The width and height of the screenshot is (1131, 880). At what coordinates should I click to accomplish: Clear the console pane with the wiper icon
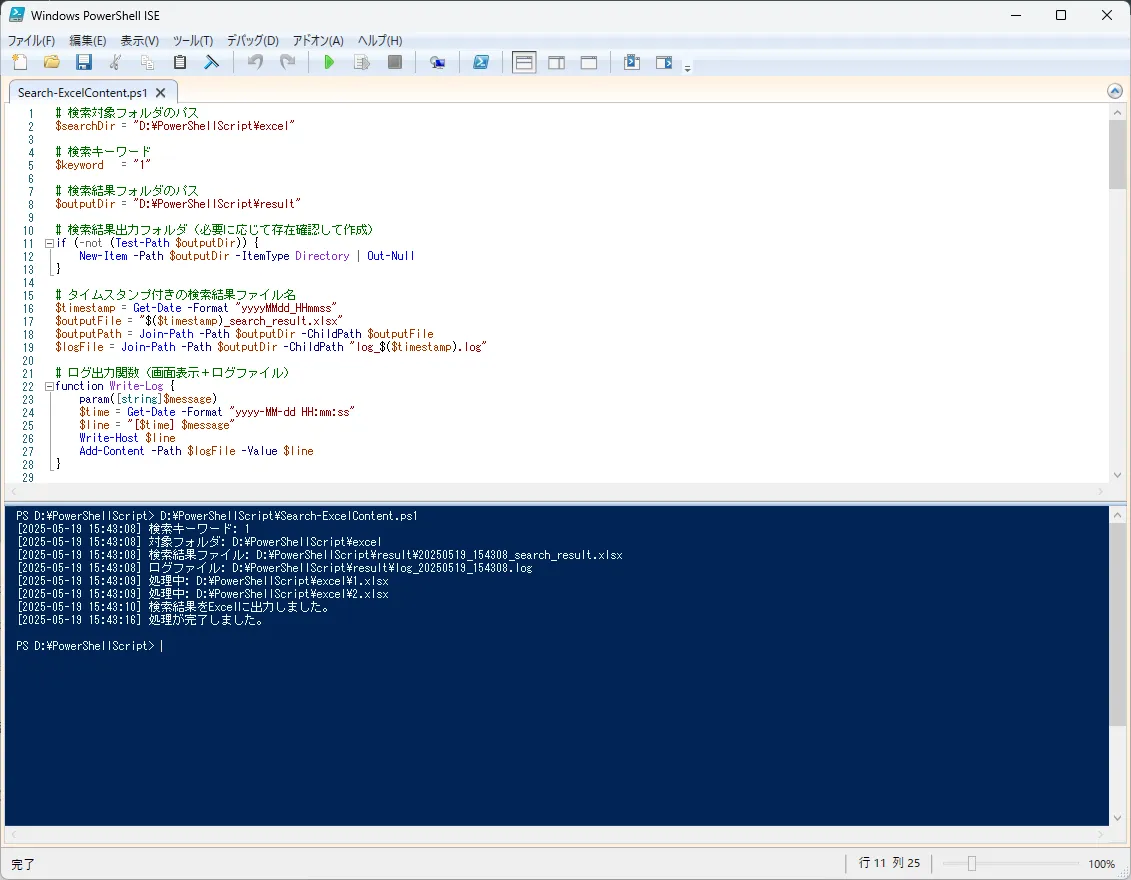(211, 62)
